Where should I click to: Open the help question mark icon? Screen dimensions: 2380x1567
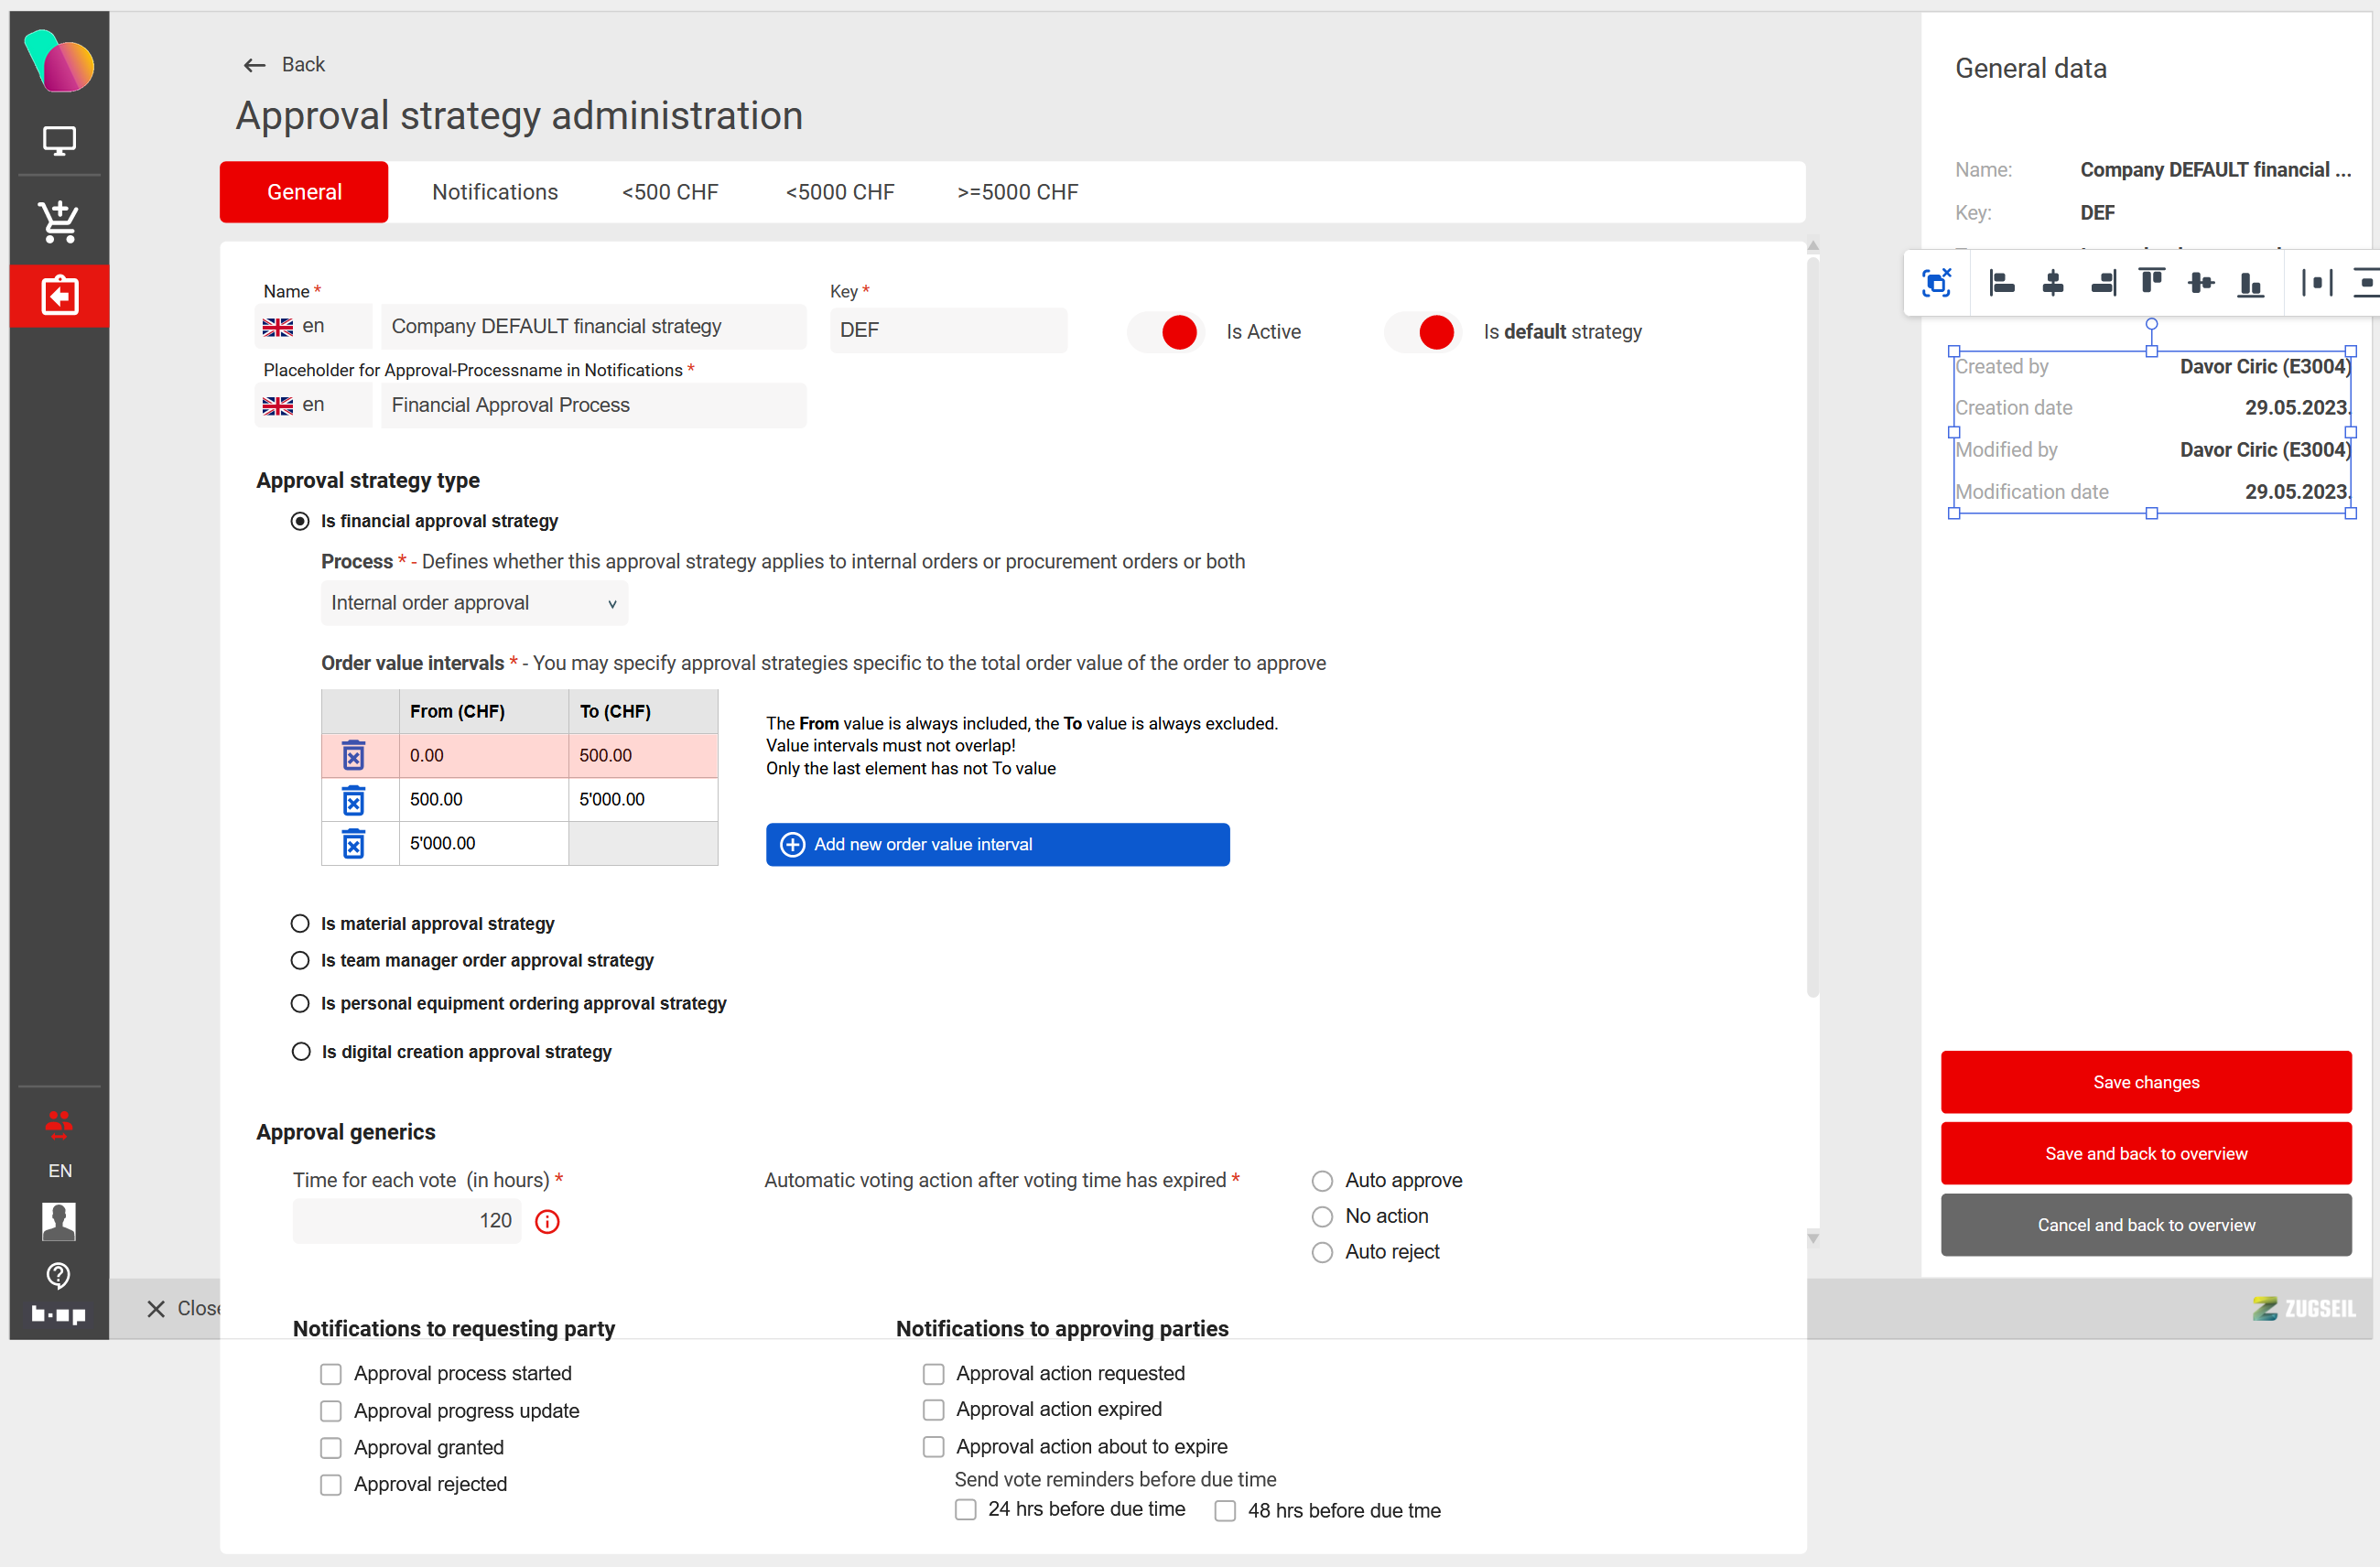(59, 1274)
